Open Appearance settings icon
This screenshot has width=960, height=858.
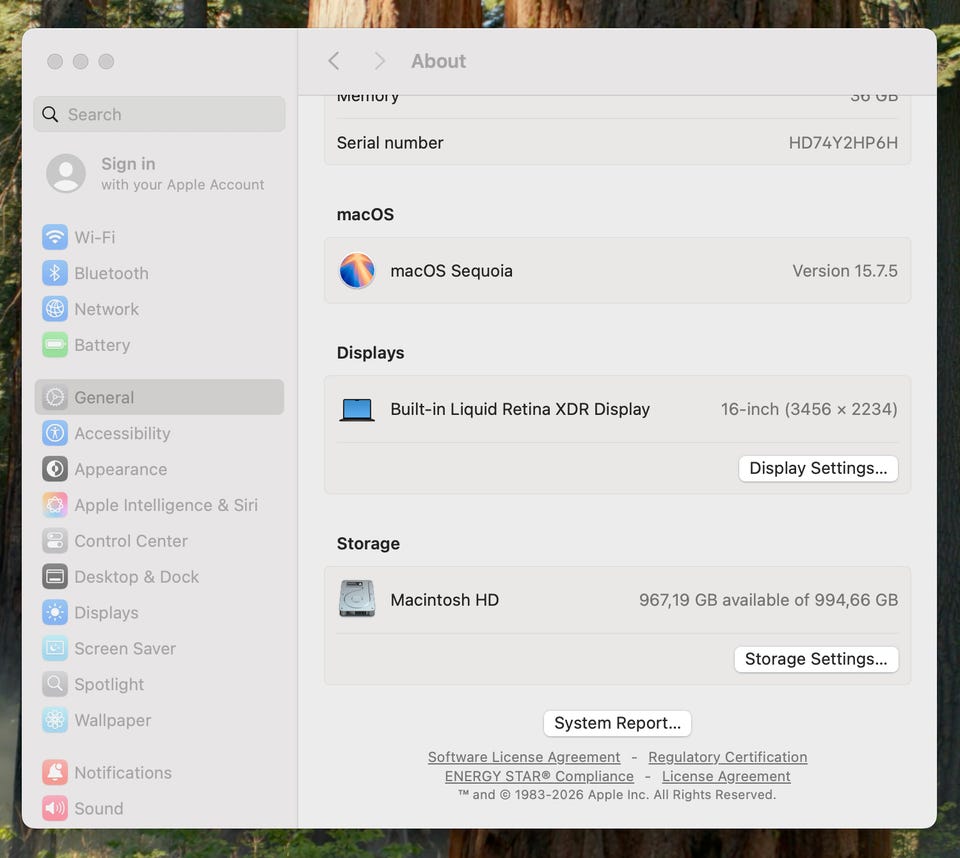point(55,469)
